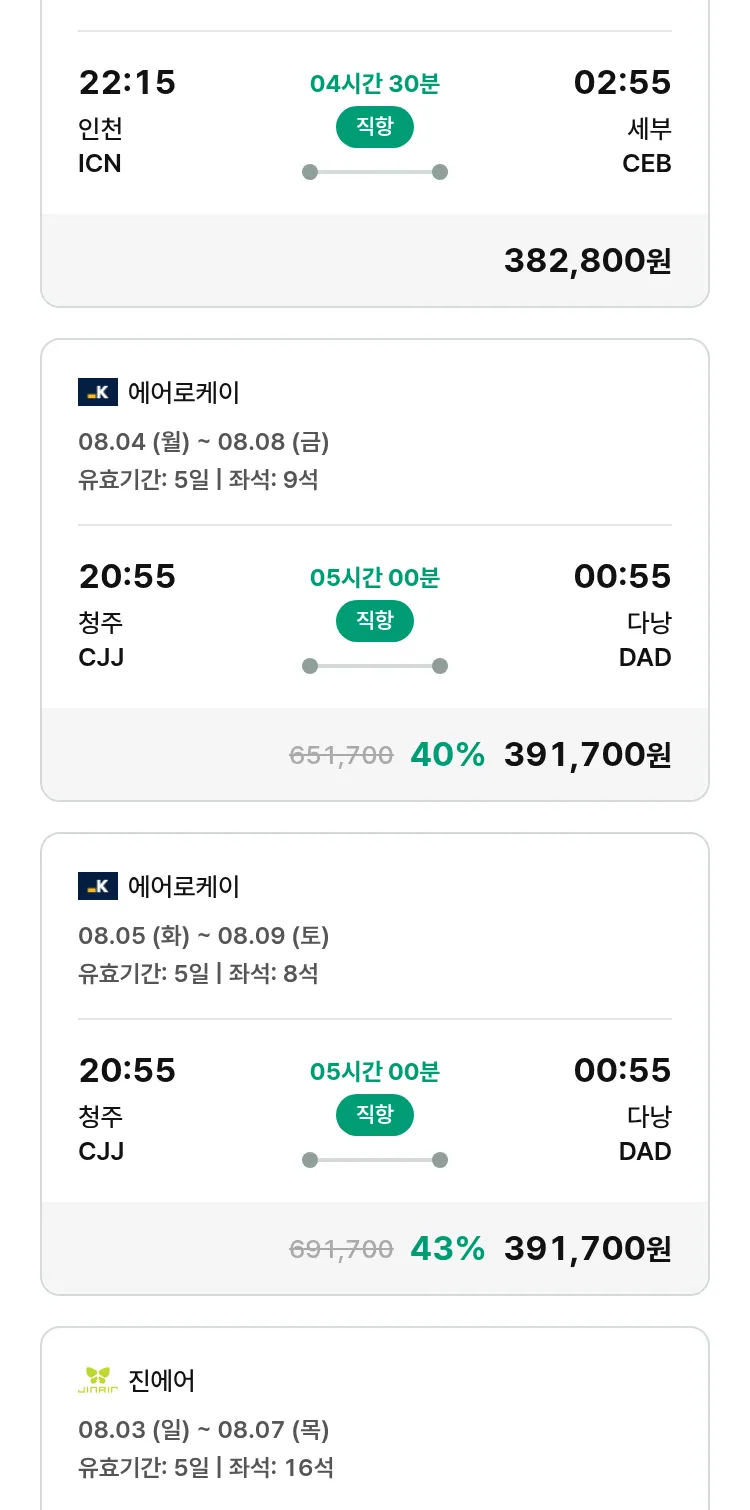750x1510 pixels.
Task: Click the Aero K logo on the 08.04 flight
Action: point(98,392)
